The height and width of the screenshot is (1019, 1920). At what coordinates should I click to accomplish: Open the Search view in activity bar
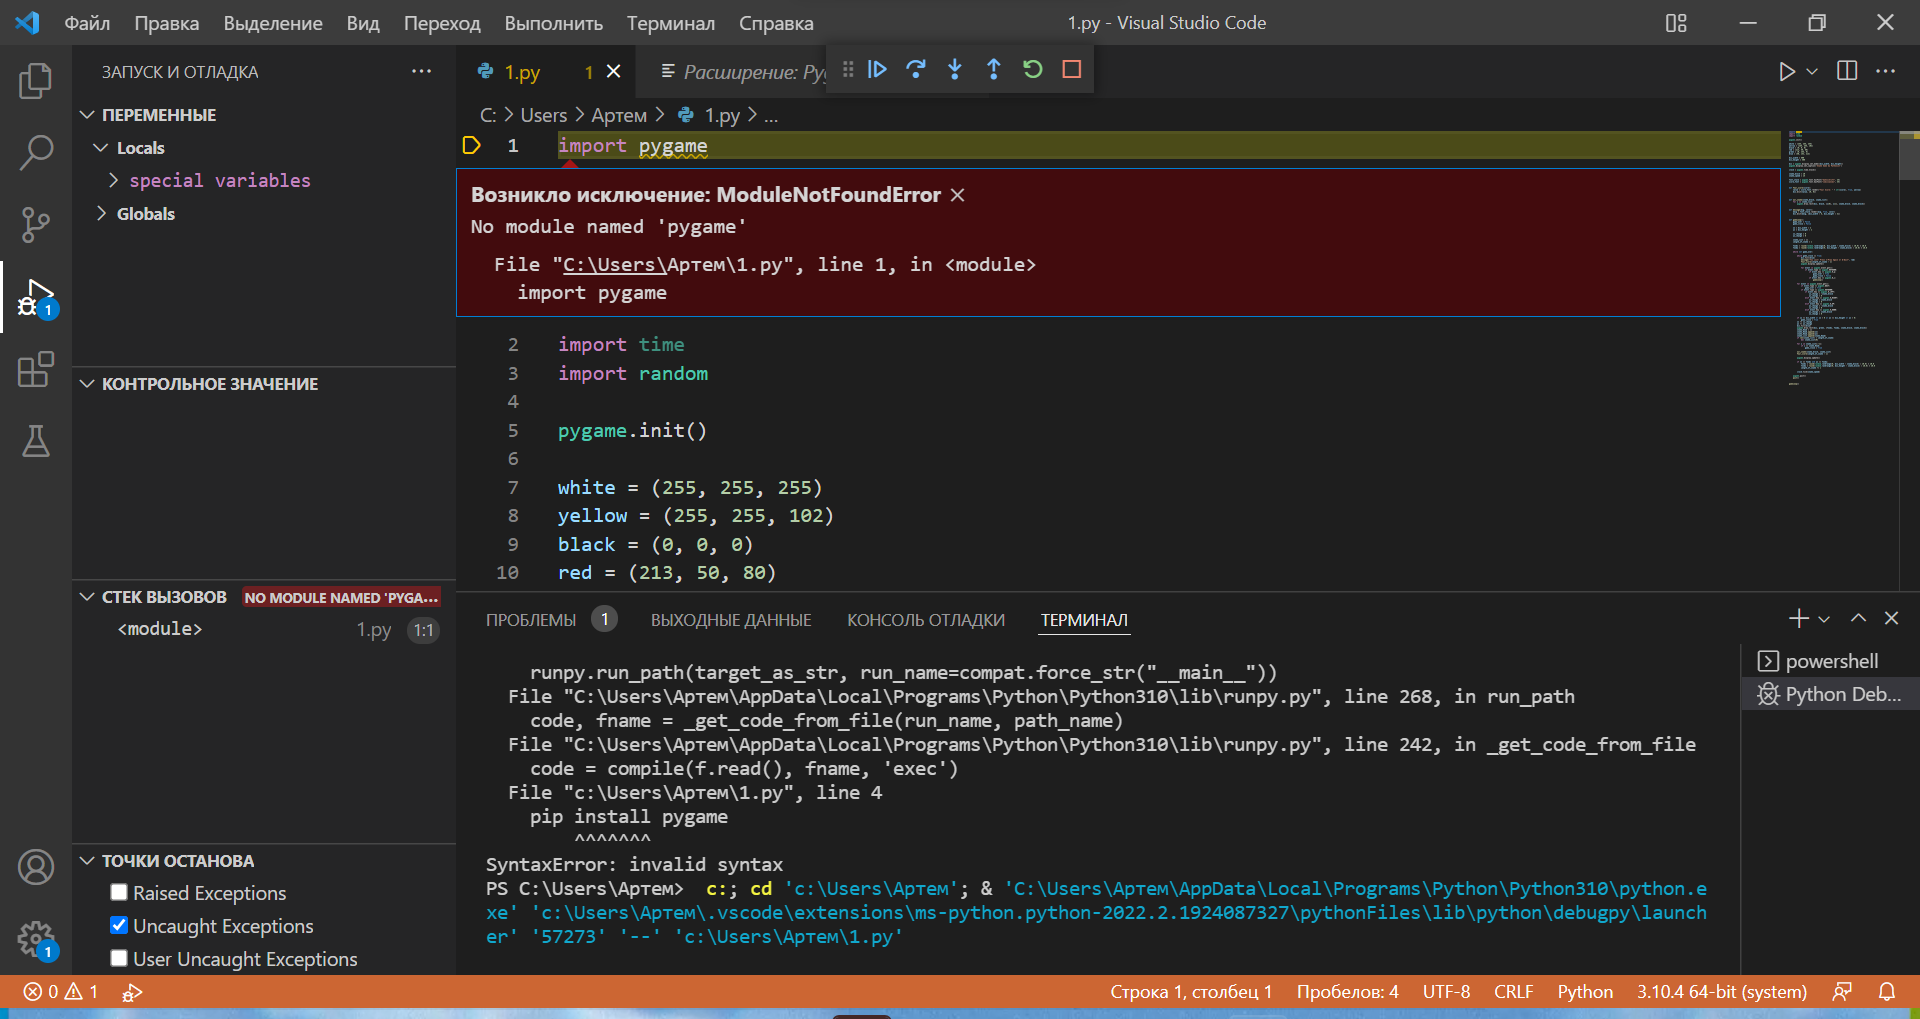(x=36, y=153)
